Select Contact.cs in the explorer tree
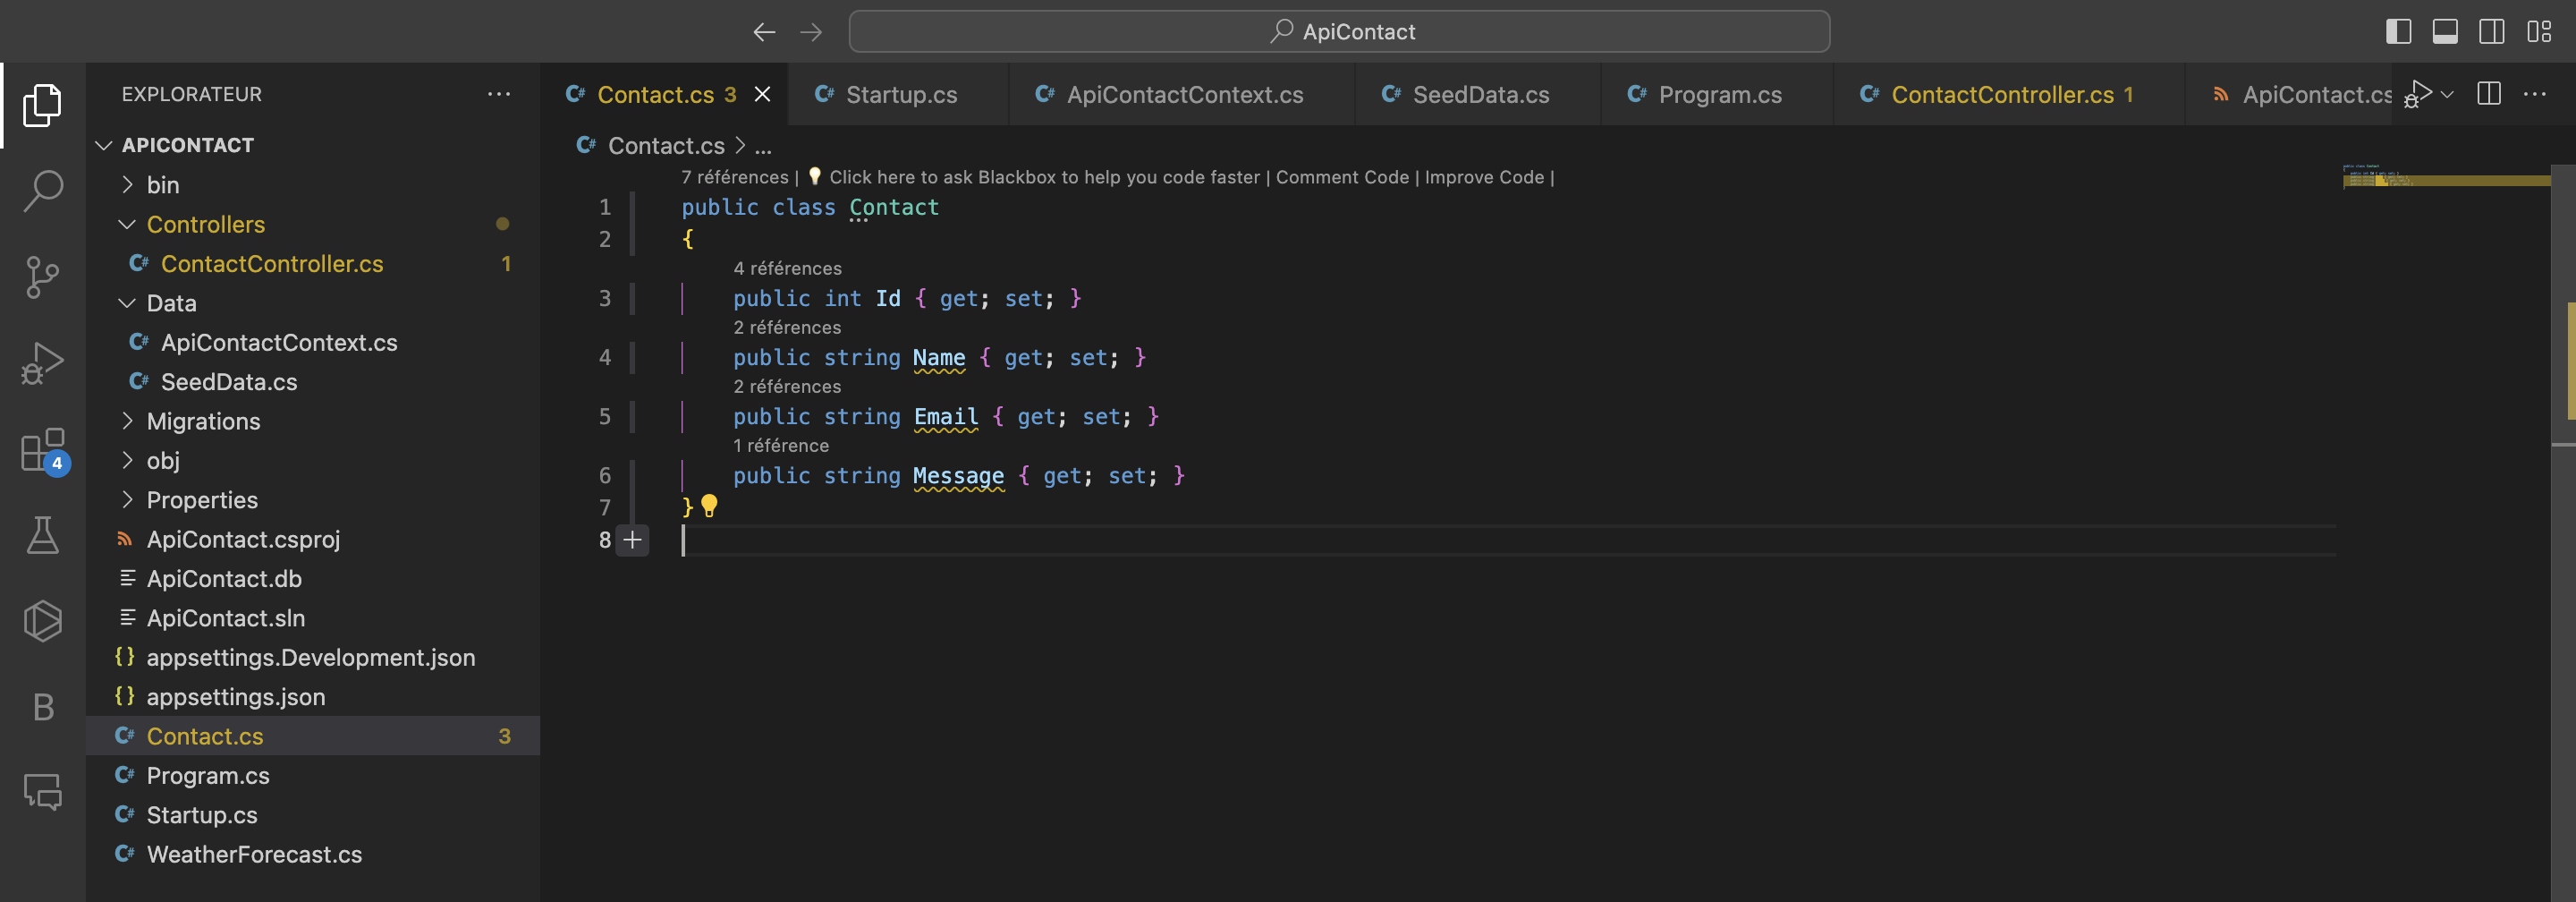2576x902 pixels. [314, 736]
